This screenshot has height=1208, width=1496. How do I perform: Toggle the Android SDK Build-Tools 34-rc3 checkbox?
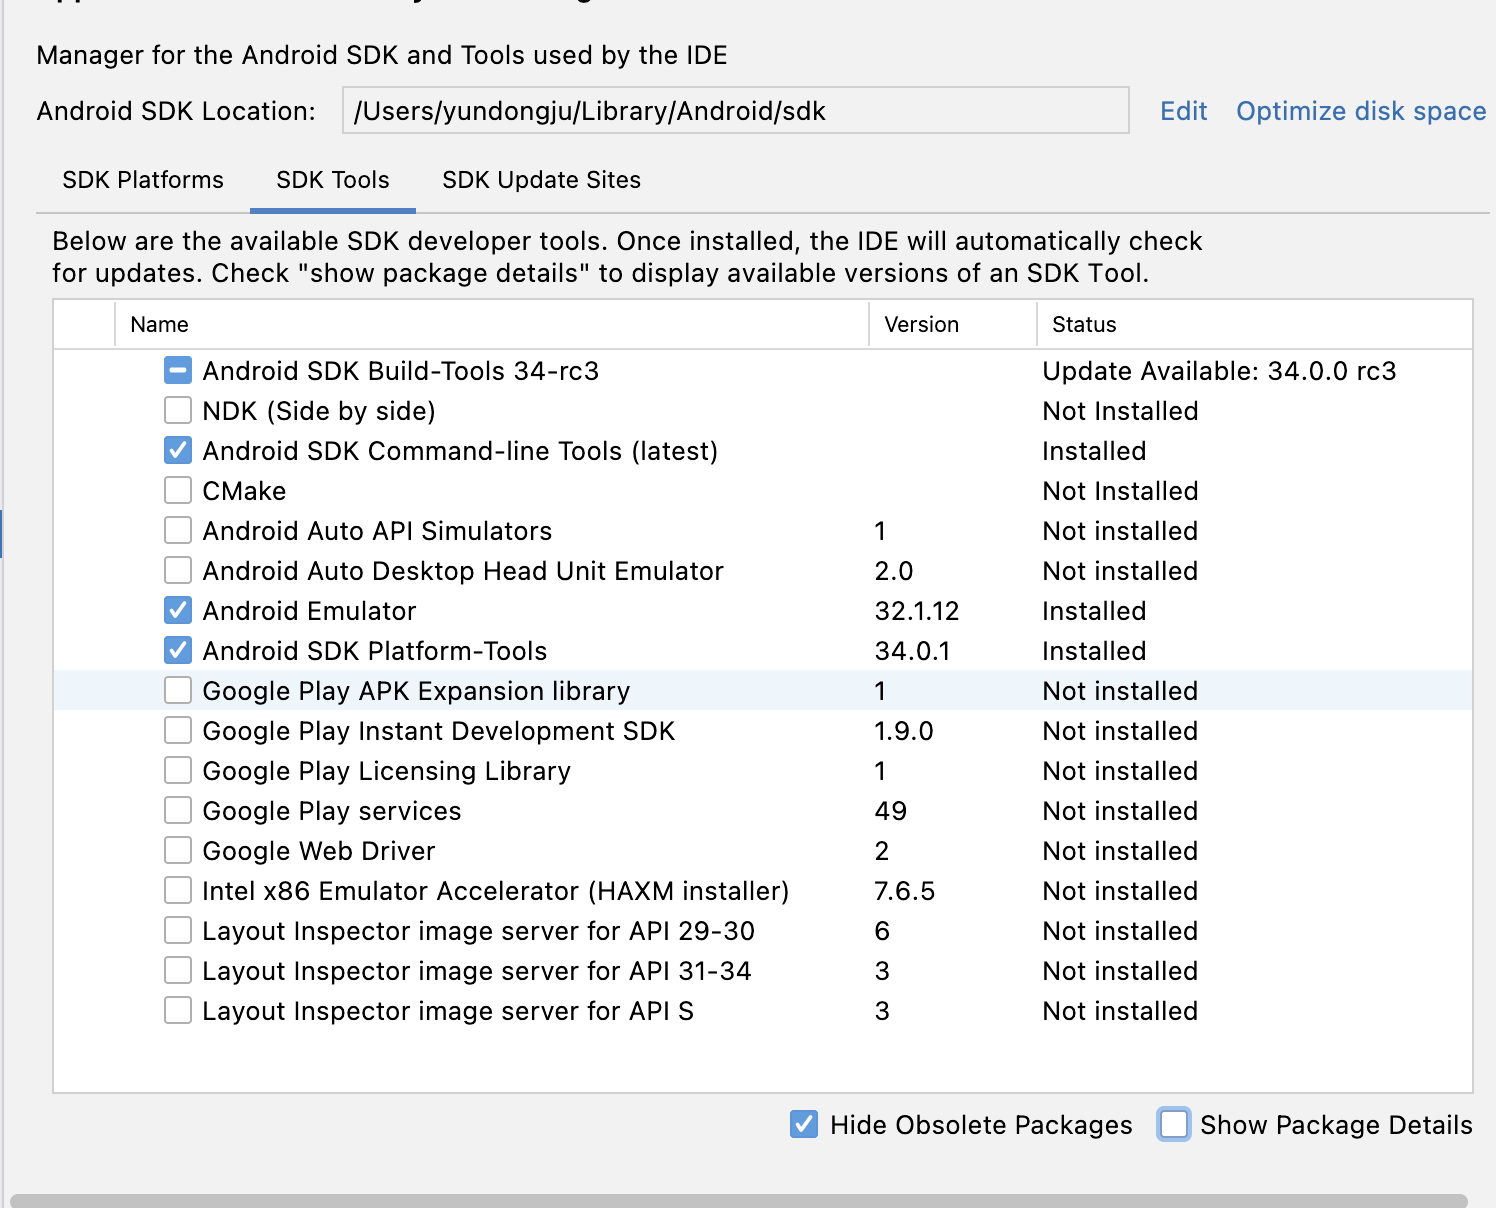pyautogui.click(x=178, y=371)
